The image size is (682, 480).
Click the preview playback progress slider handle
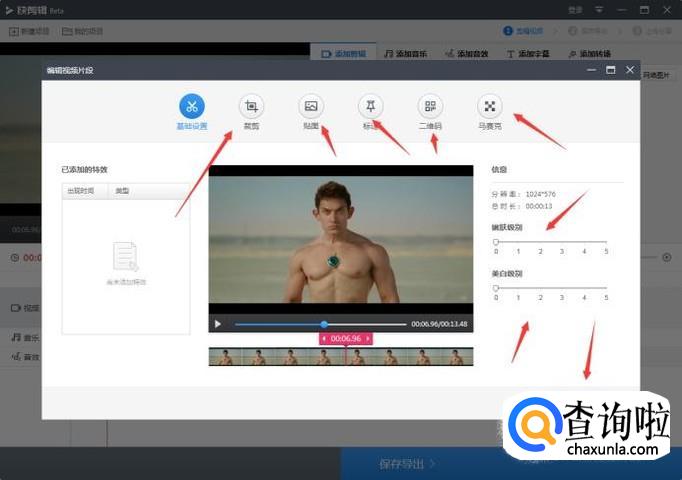324,324
